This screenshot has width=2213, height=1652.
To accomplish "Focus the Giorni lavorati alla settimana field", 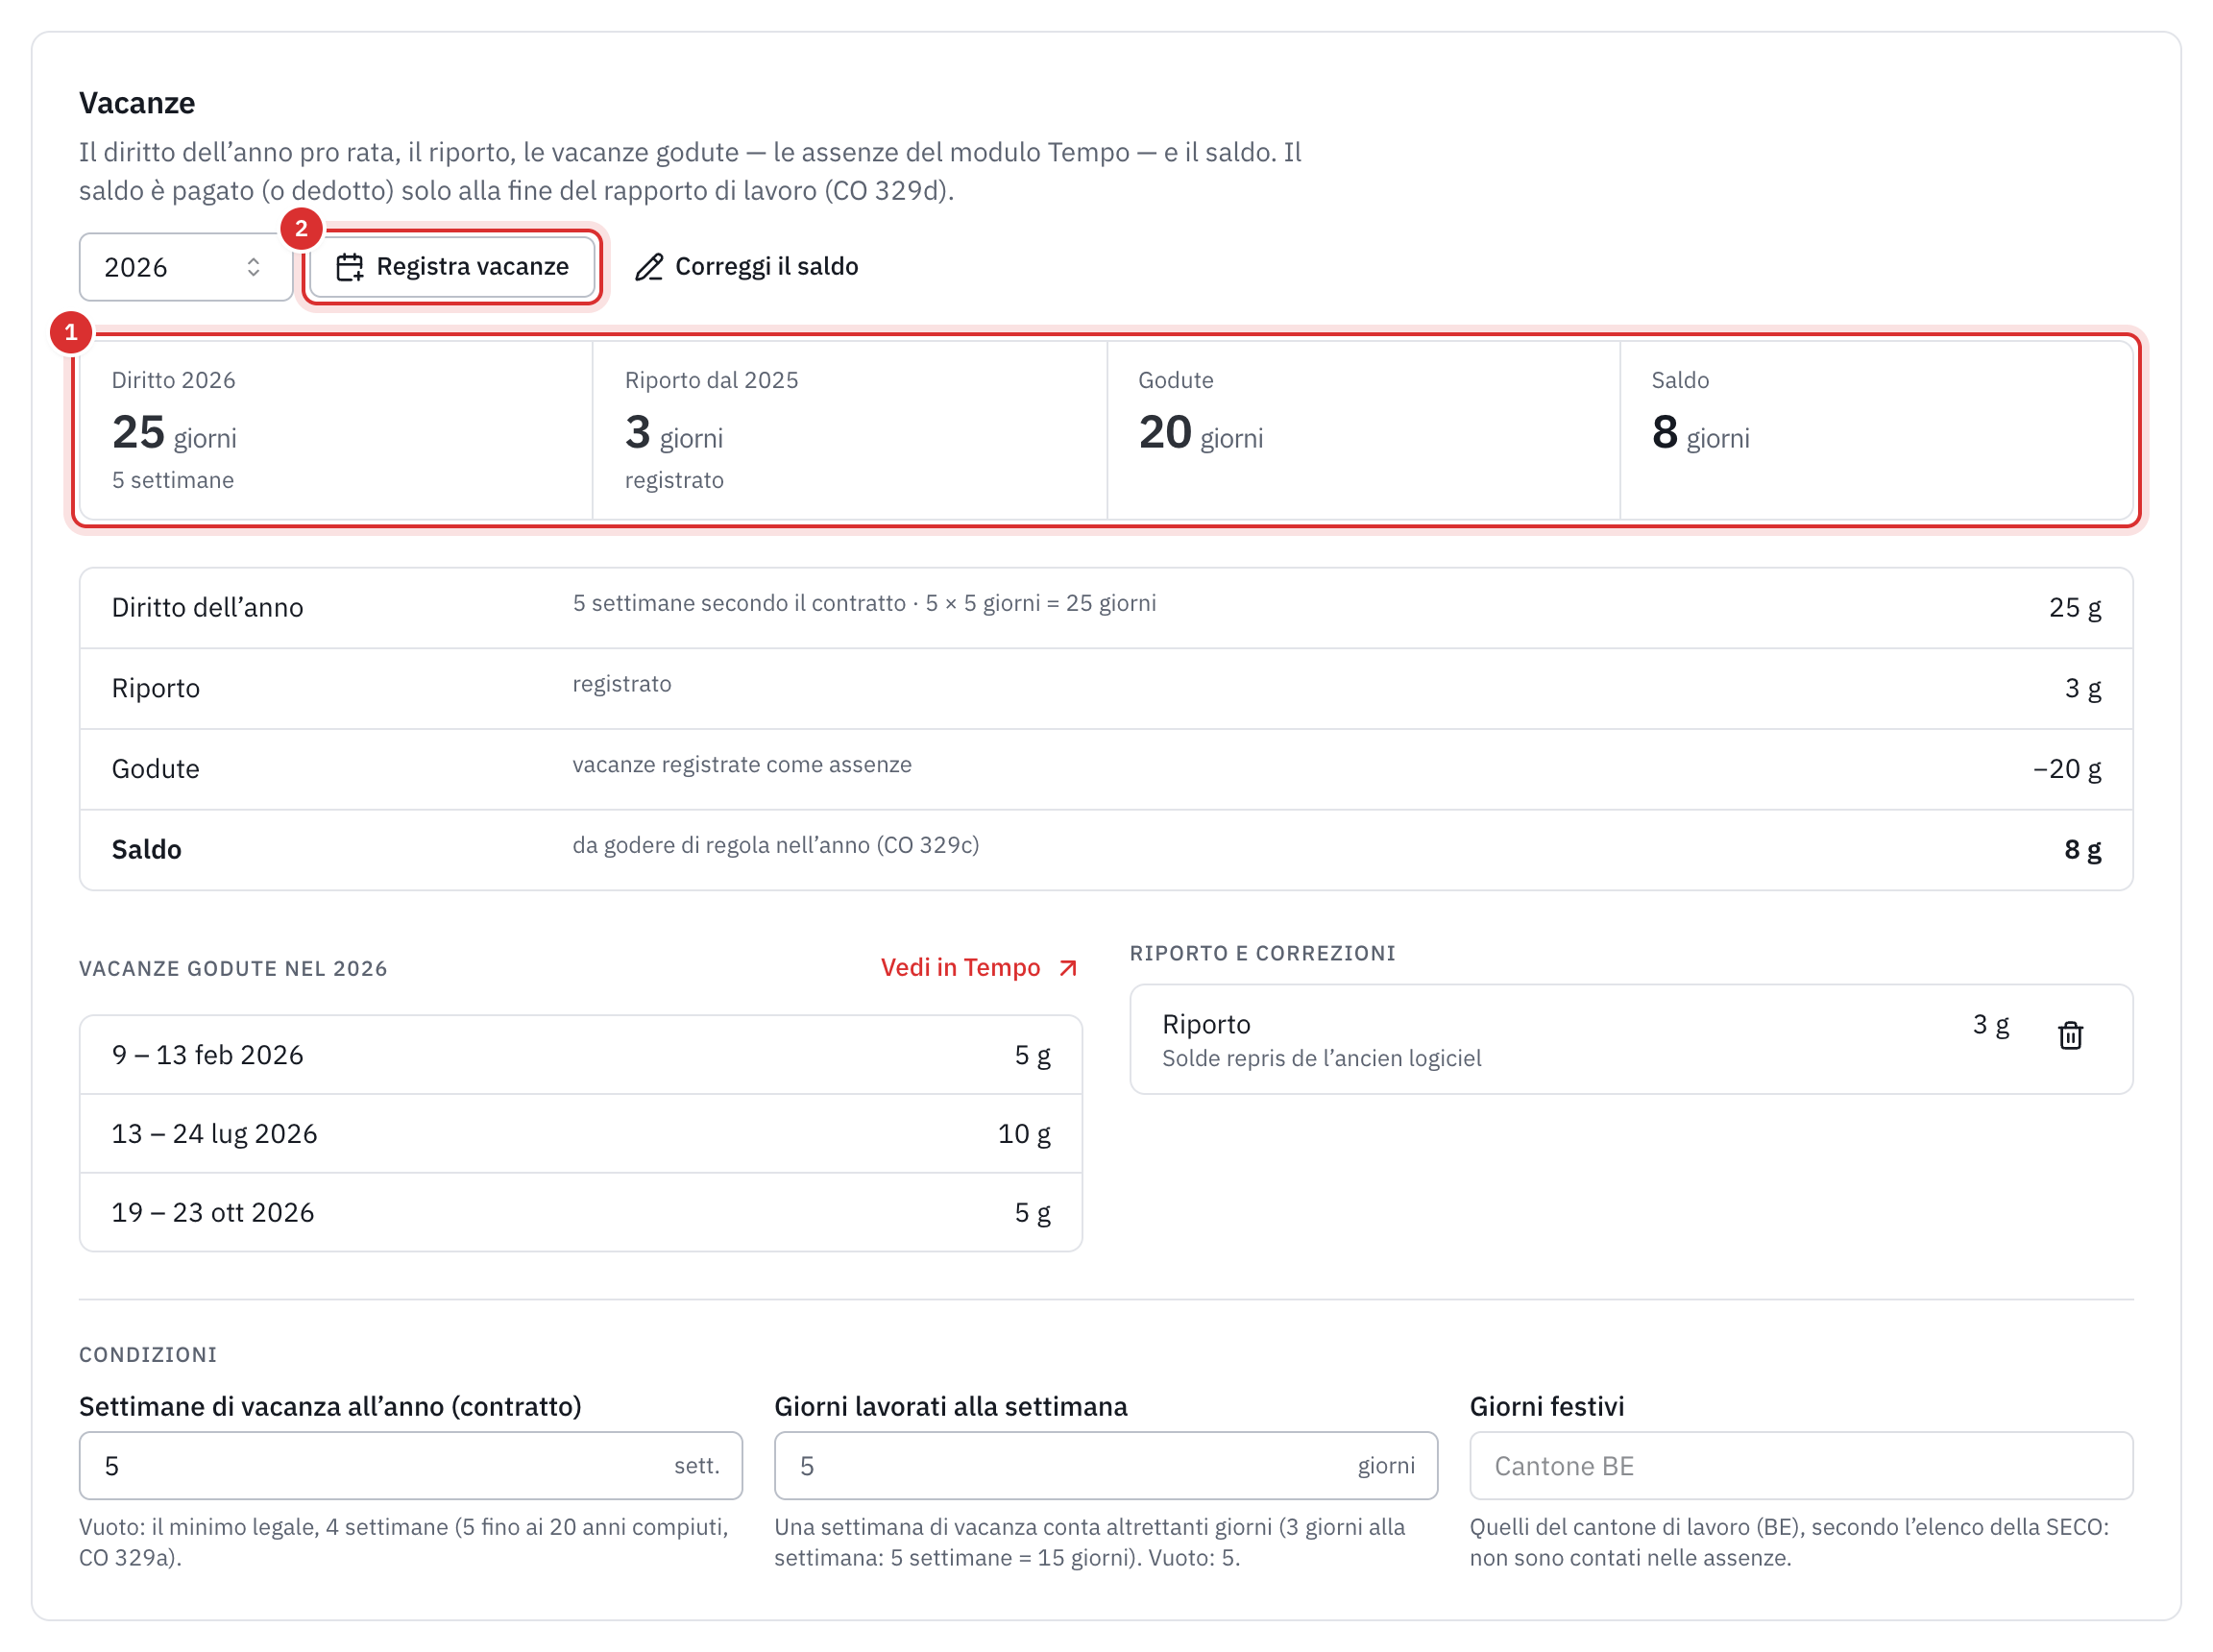I will [1105, 1465].
